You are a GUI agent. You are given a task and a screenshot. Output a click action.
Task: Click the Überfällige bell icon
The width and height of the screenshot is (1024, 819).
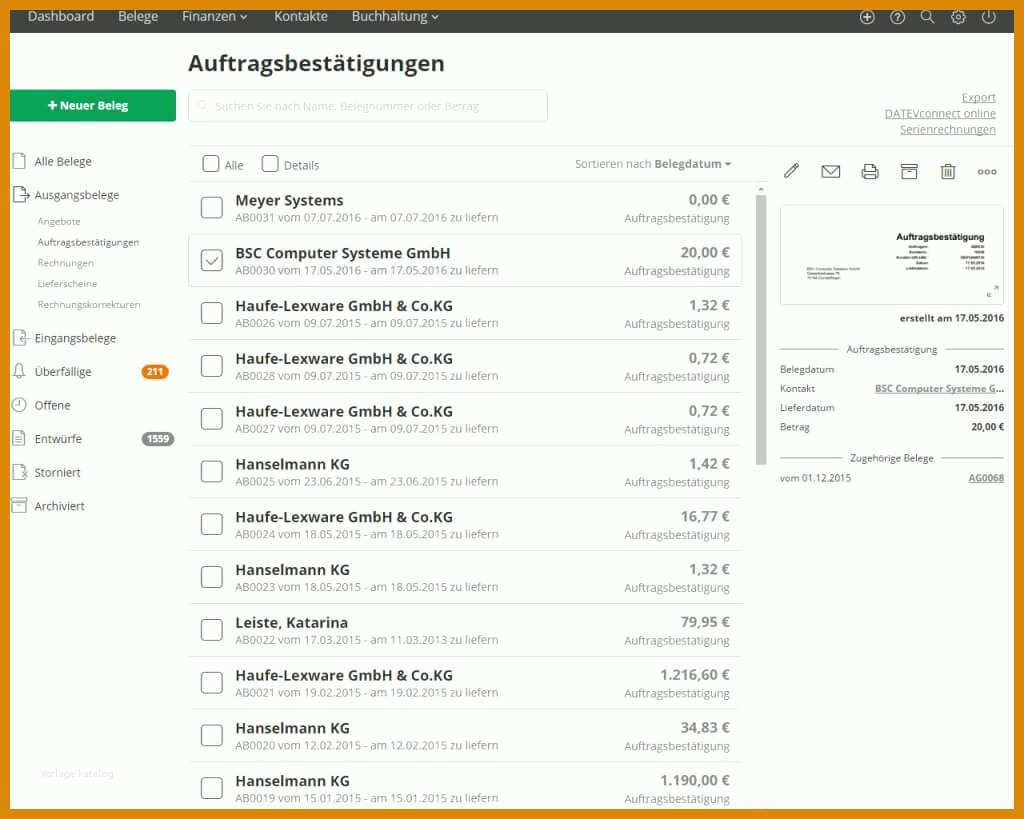point(20,371)
